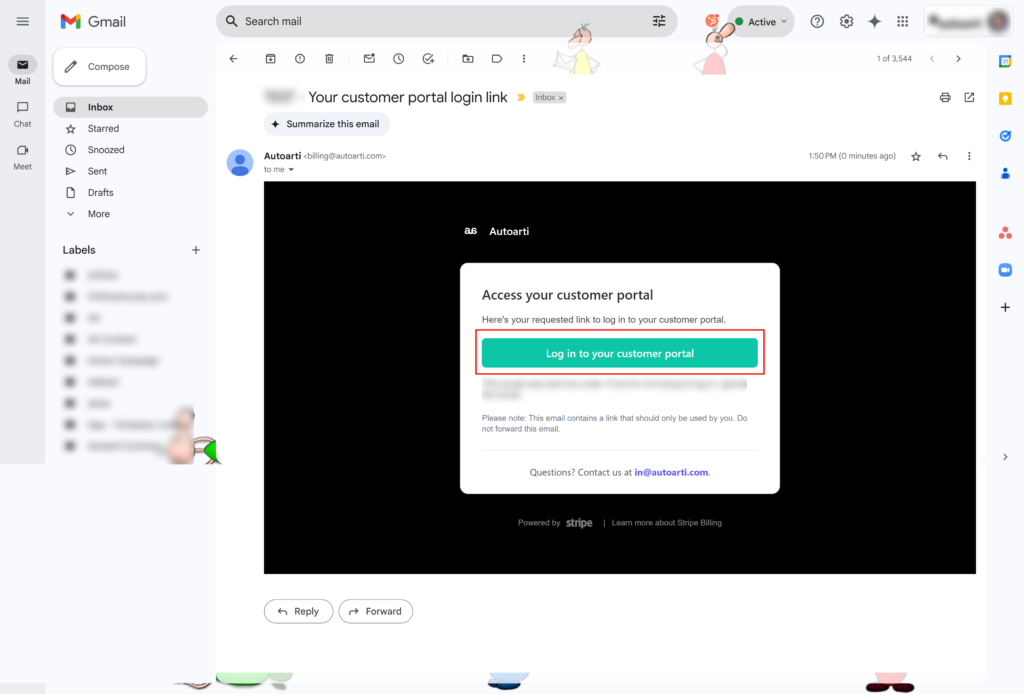
Task: Open Google Calendar in side panel
Action: [1005, 61]
